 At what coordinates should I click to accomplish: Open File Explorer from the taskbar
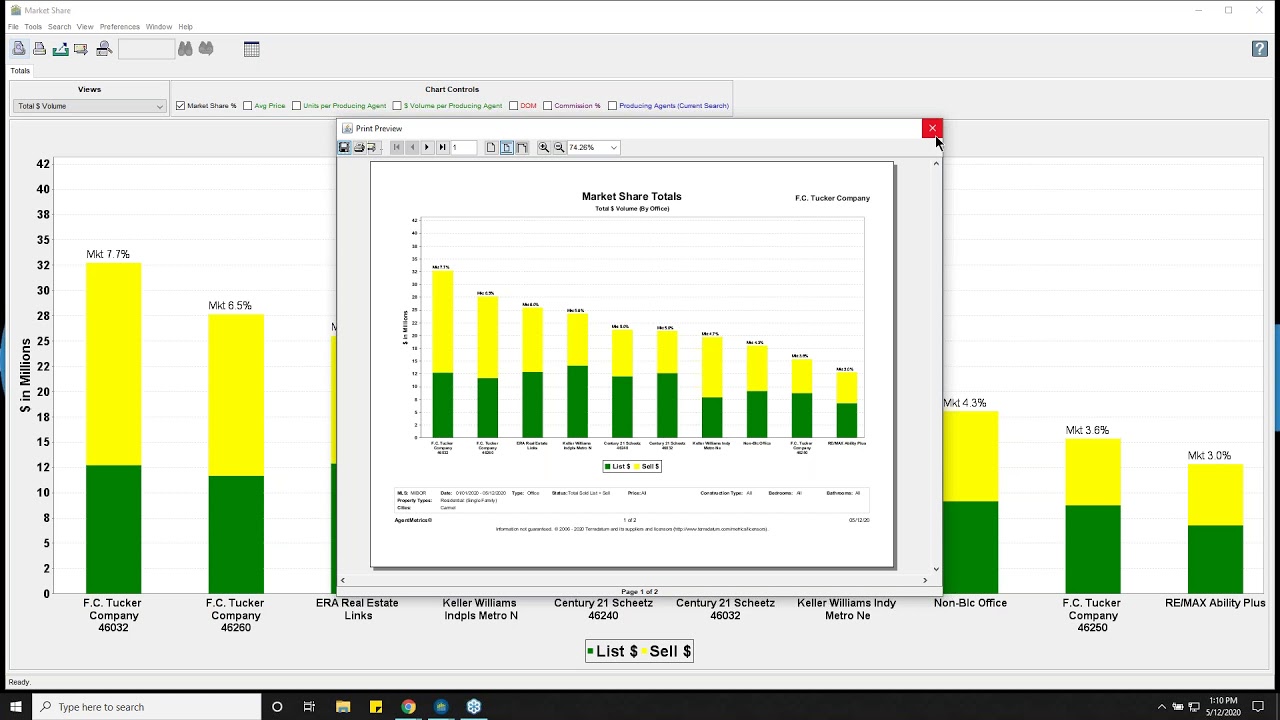tap(343, 707)
